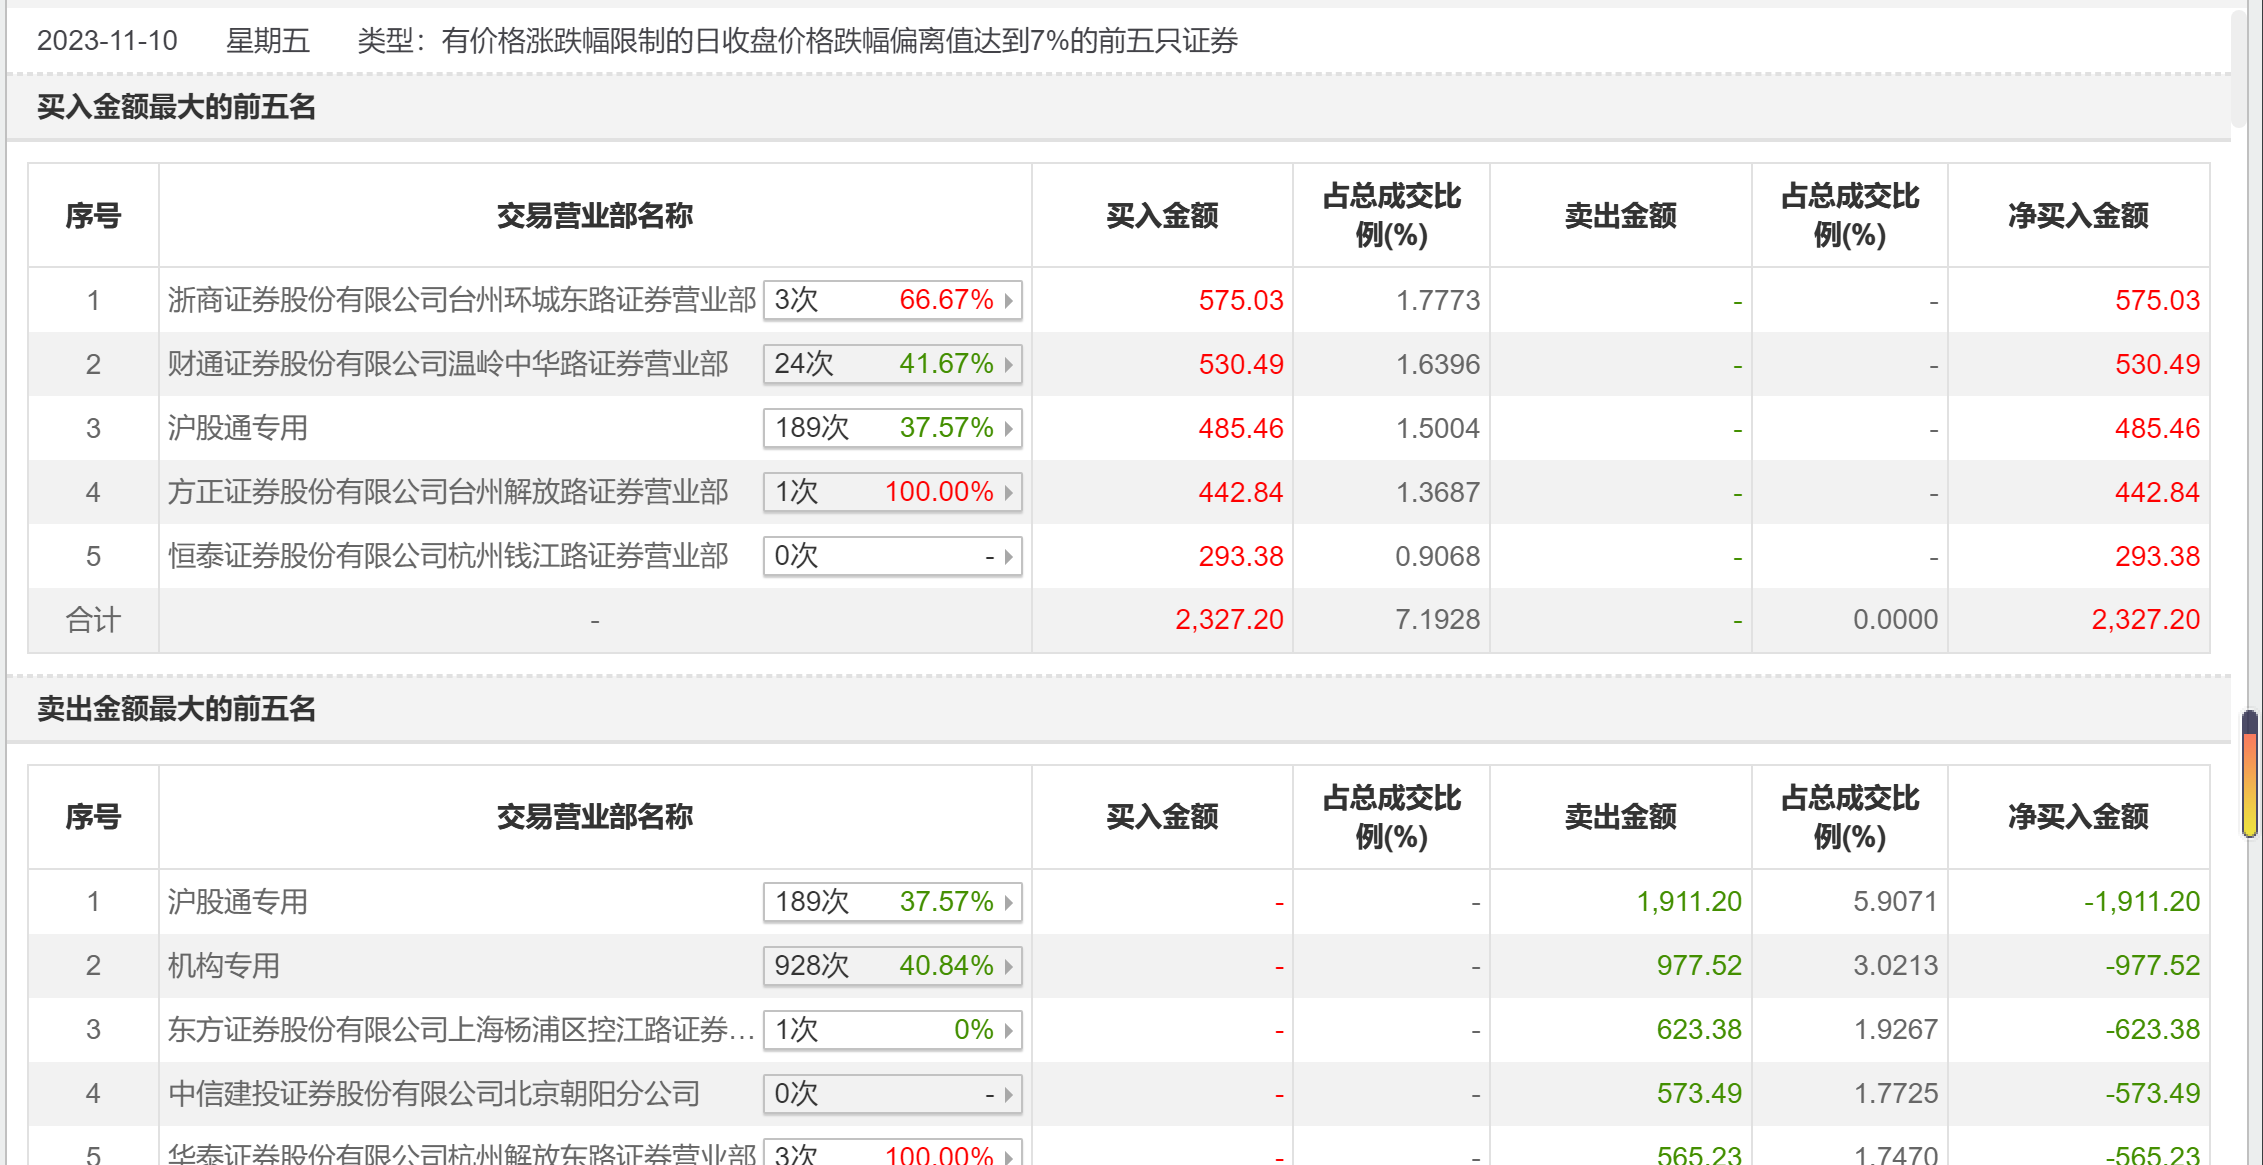Open 财通证券温岭中华路证券营业部 link
2263x1165 pixels.
tap(447, 364)
